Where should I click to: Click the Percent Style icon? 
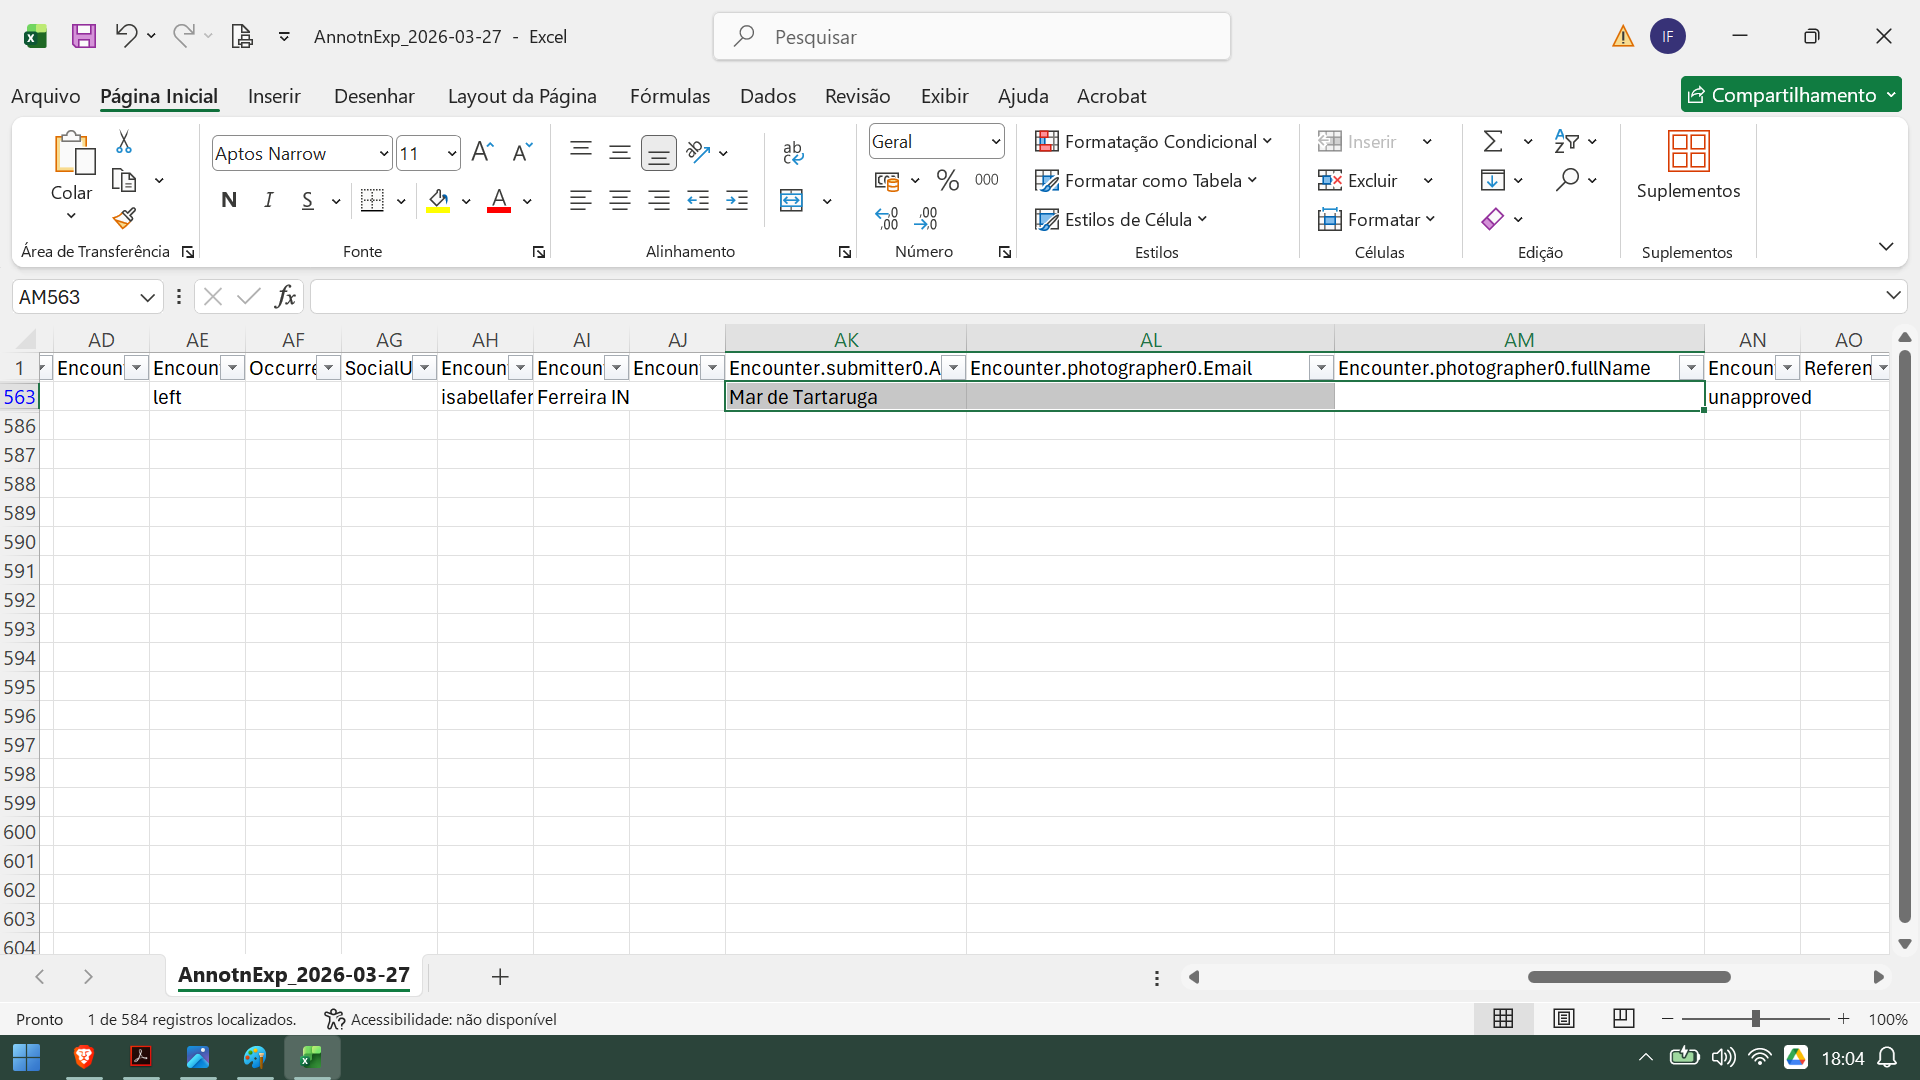[x=947, y=180]
